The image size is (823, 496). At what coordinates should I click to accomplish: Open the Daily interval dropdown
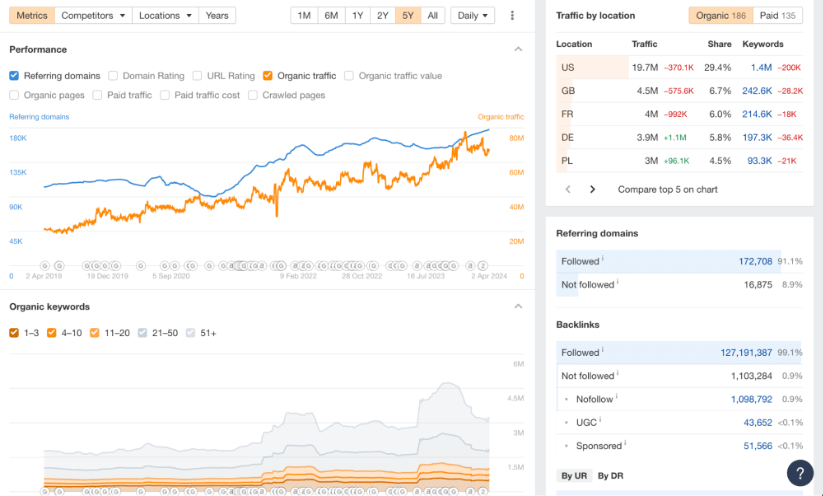pyautogui.click(x=472, y=16)
